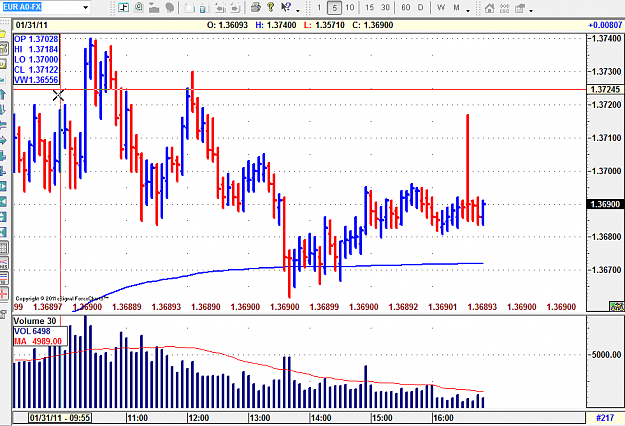
Task: Click the properties window icon at toolbar end
Action: coord(520,8)
